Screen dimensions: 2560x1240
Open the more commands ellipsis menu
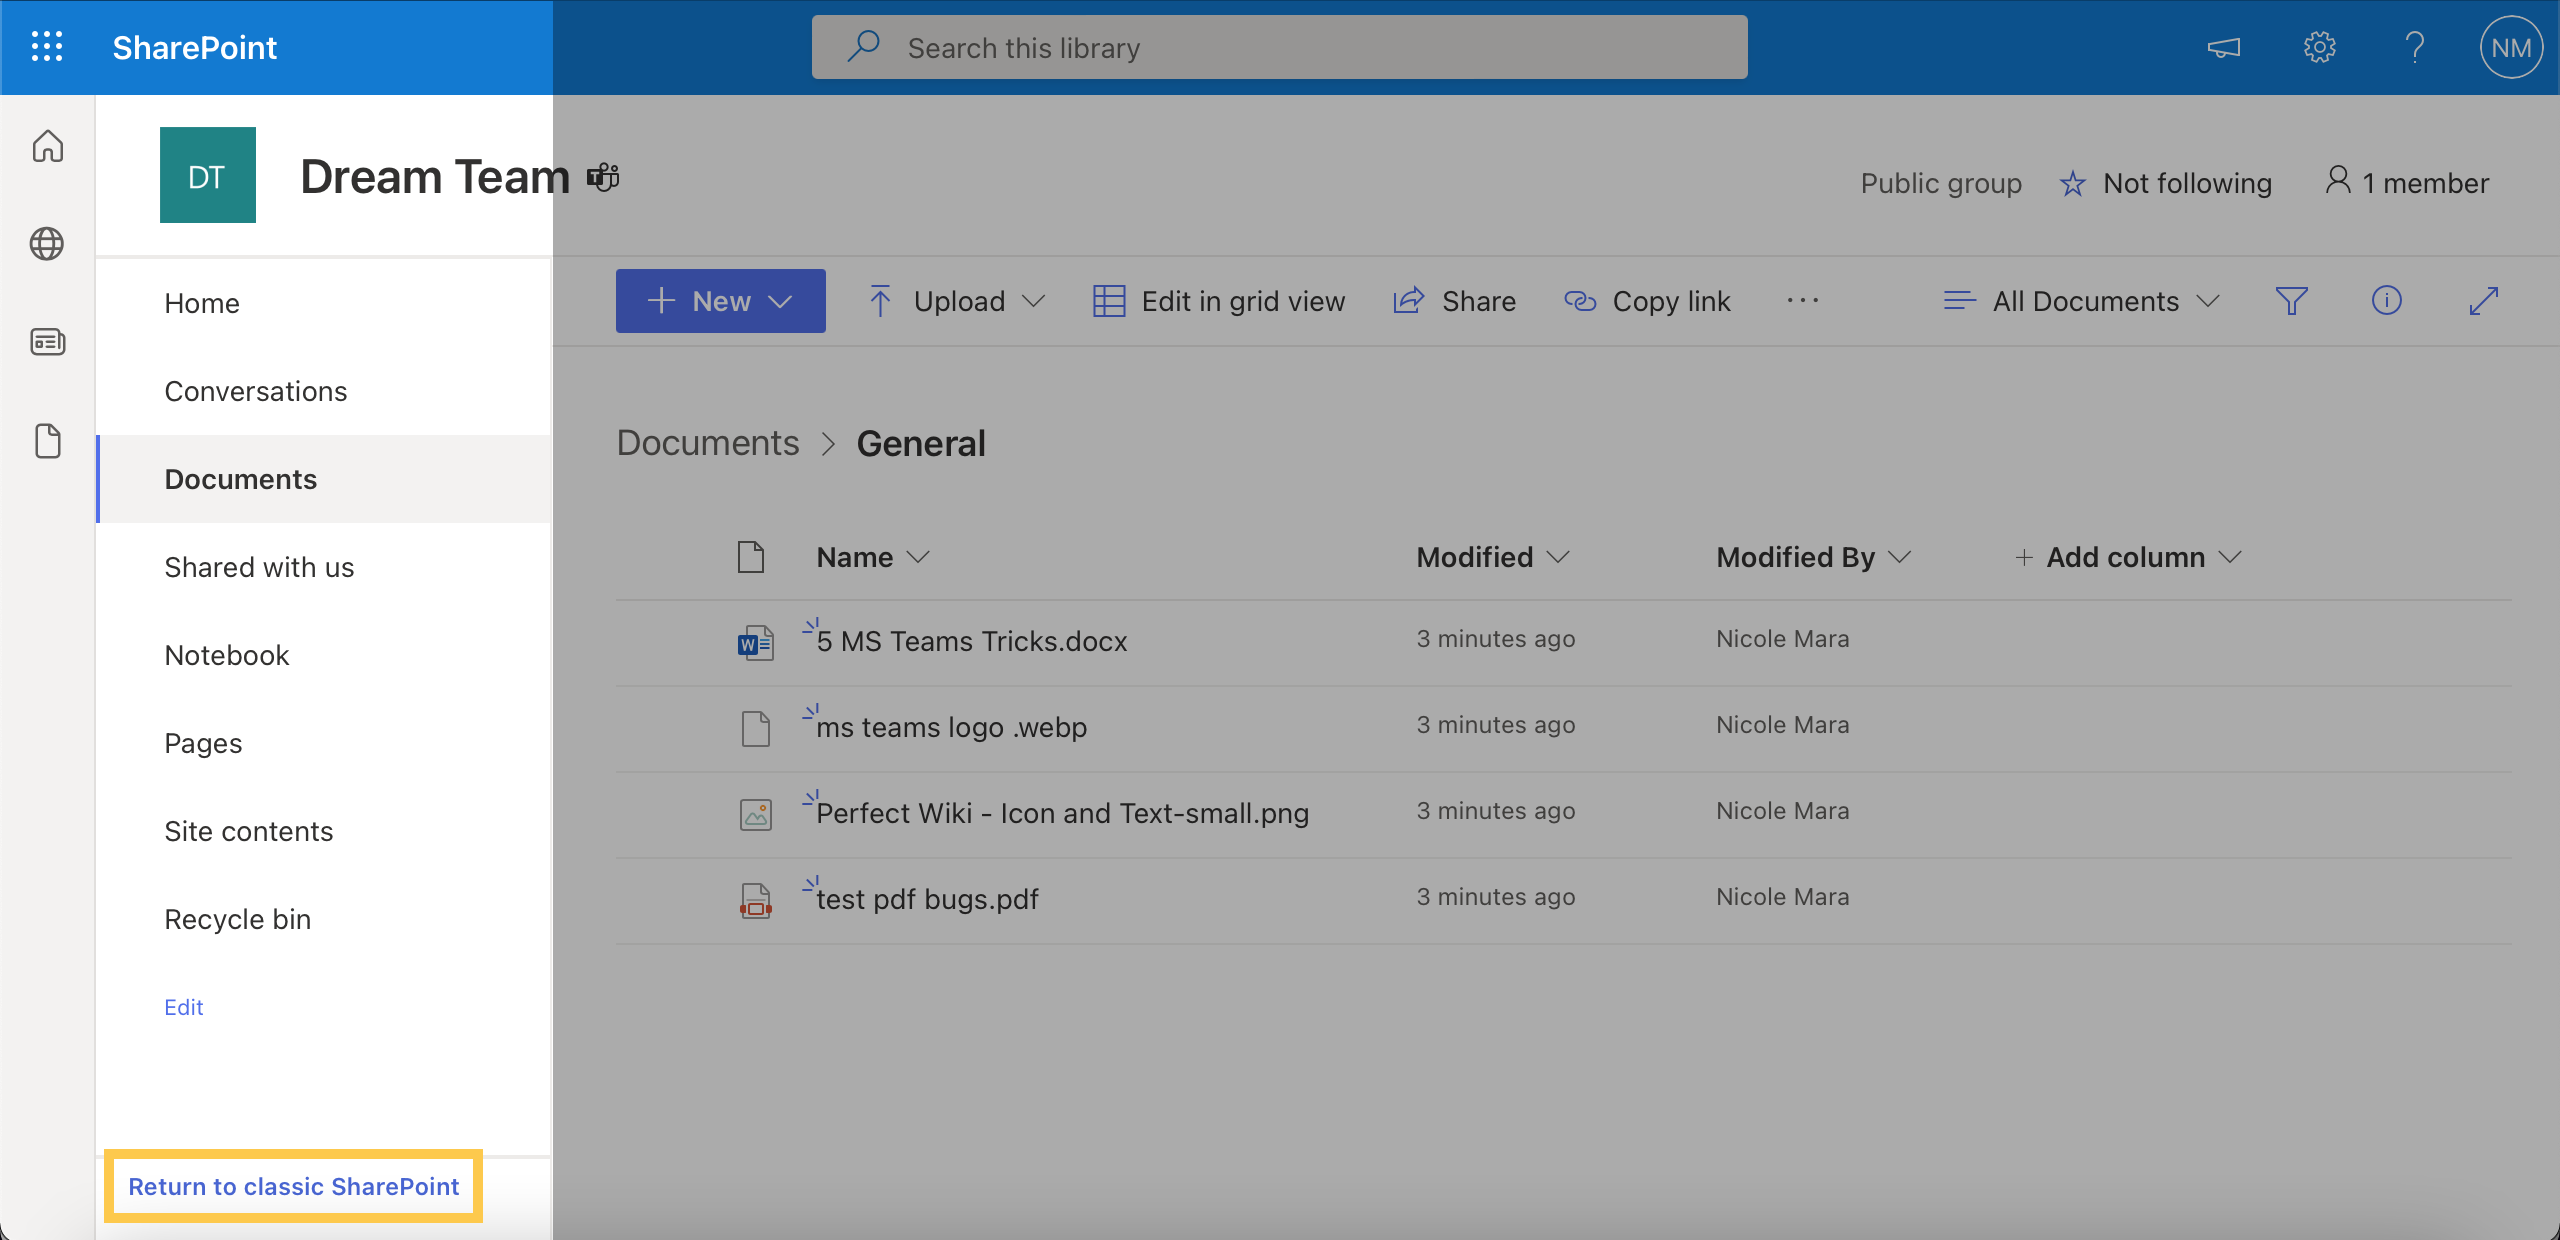tap(1802, 301)
